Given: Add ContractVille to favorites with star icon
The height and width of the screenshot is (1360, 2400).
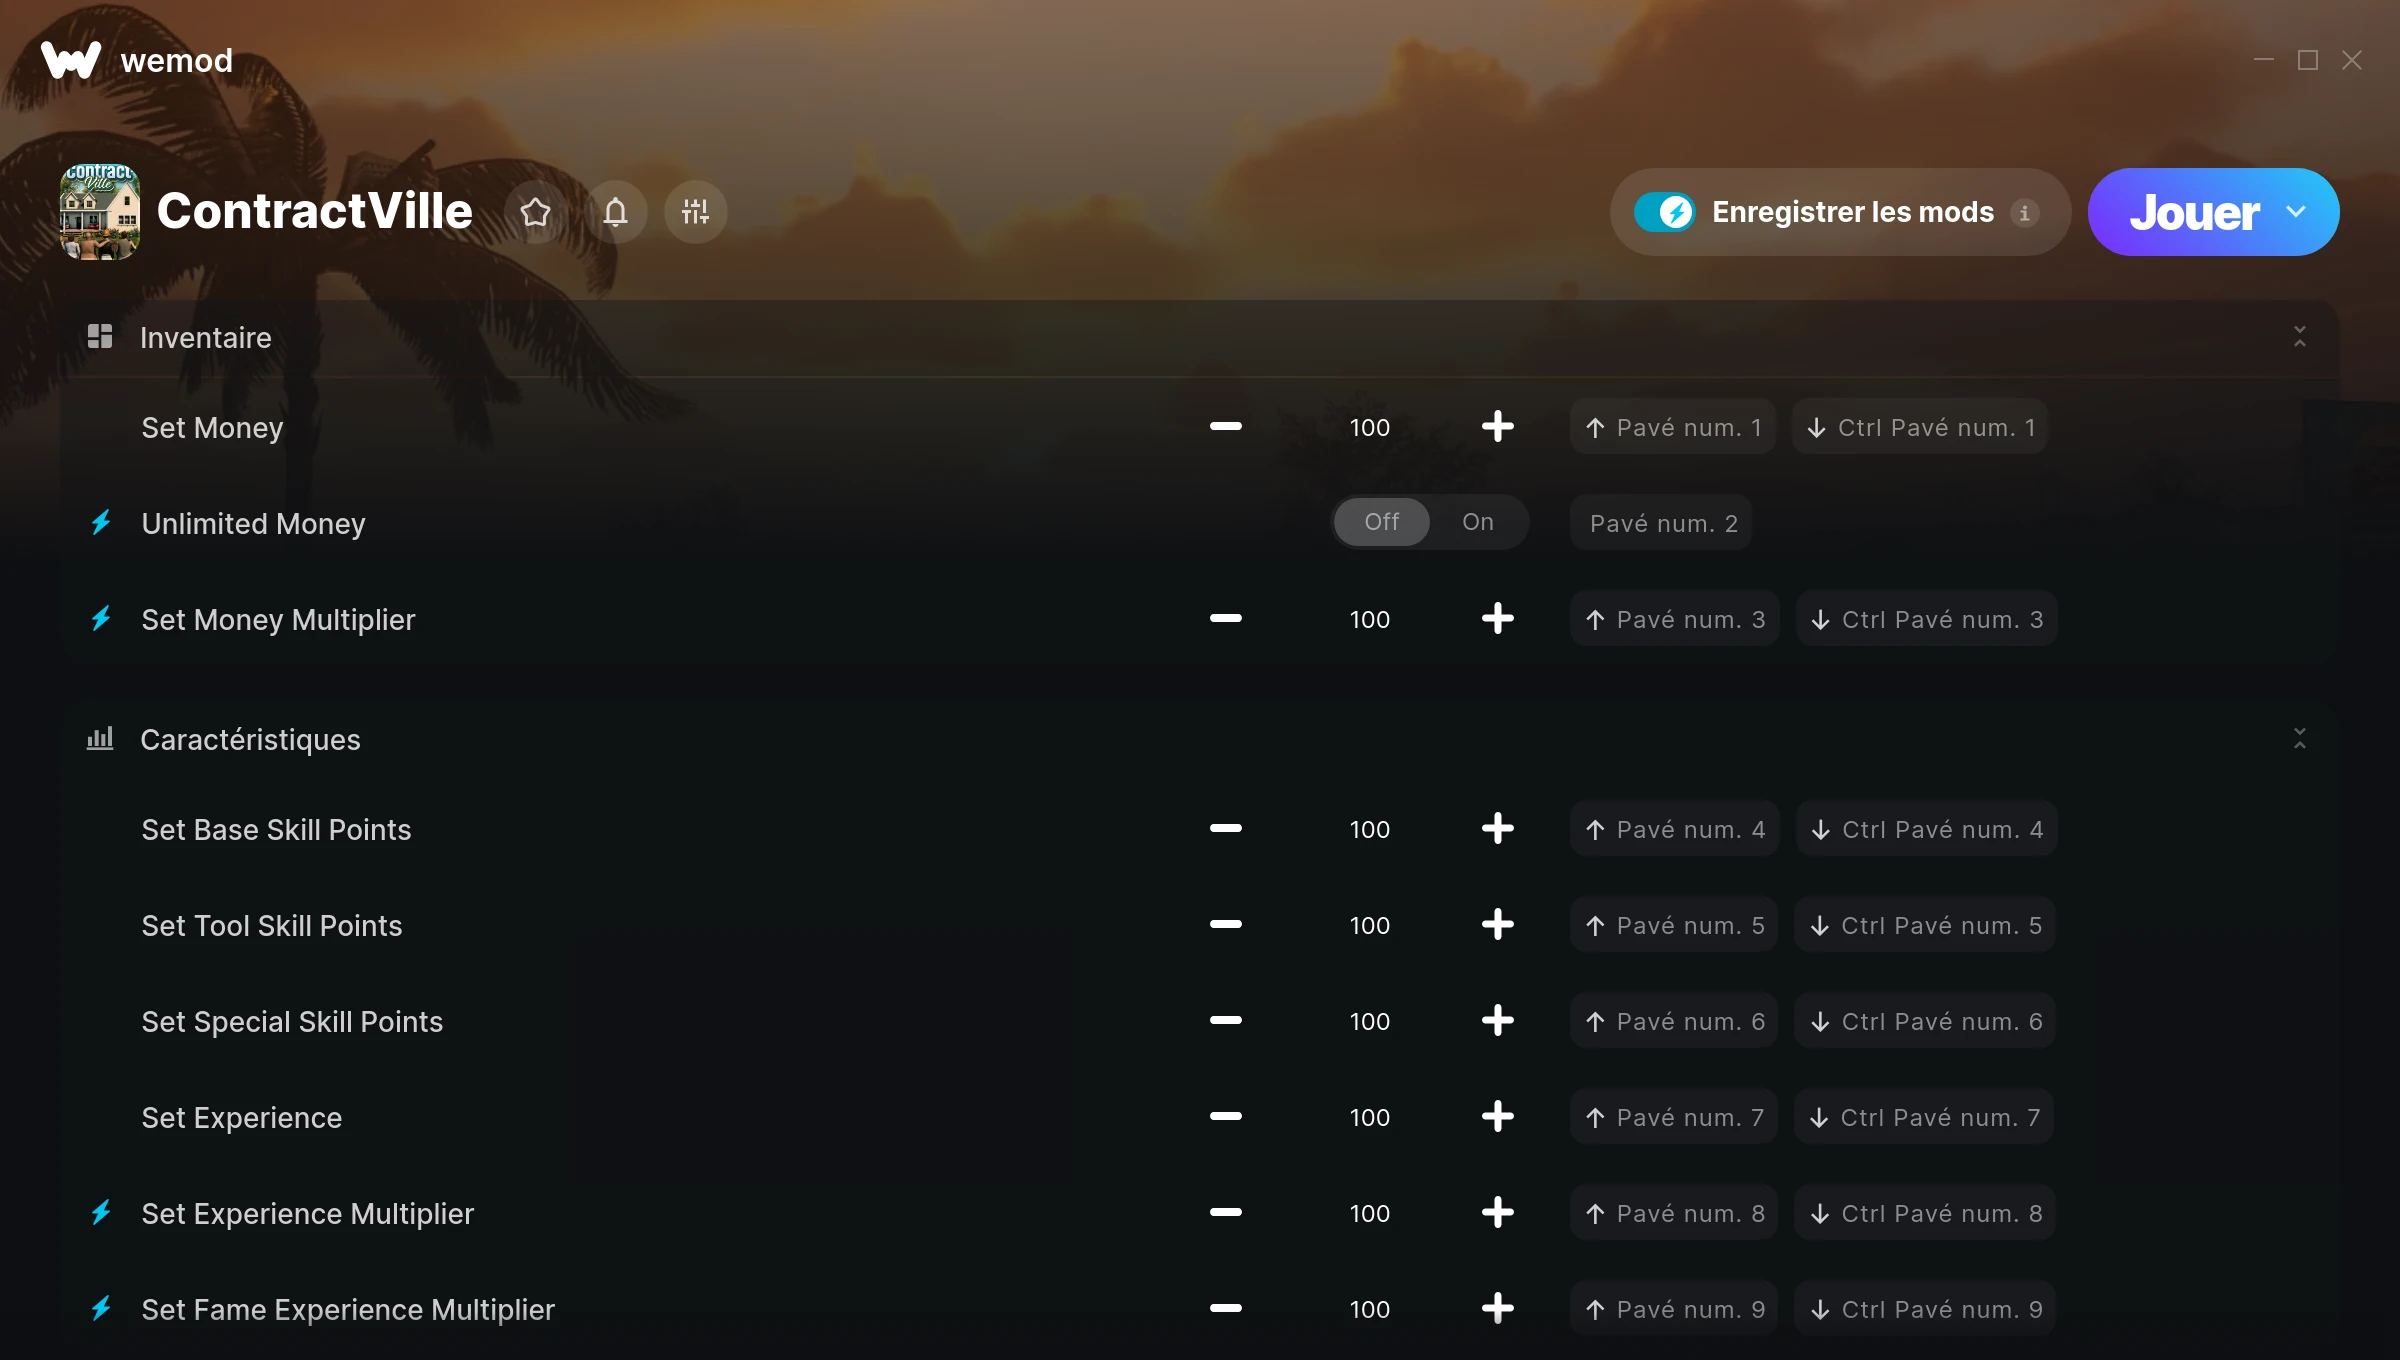Looking at the screenshot, I should pos(536,212).
